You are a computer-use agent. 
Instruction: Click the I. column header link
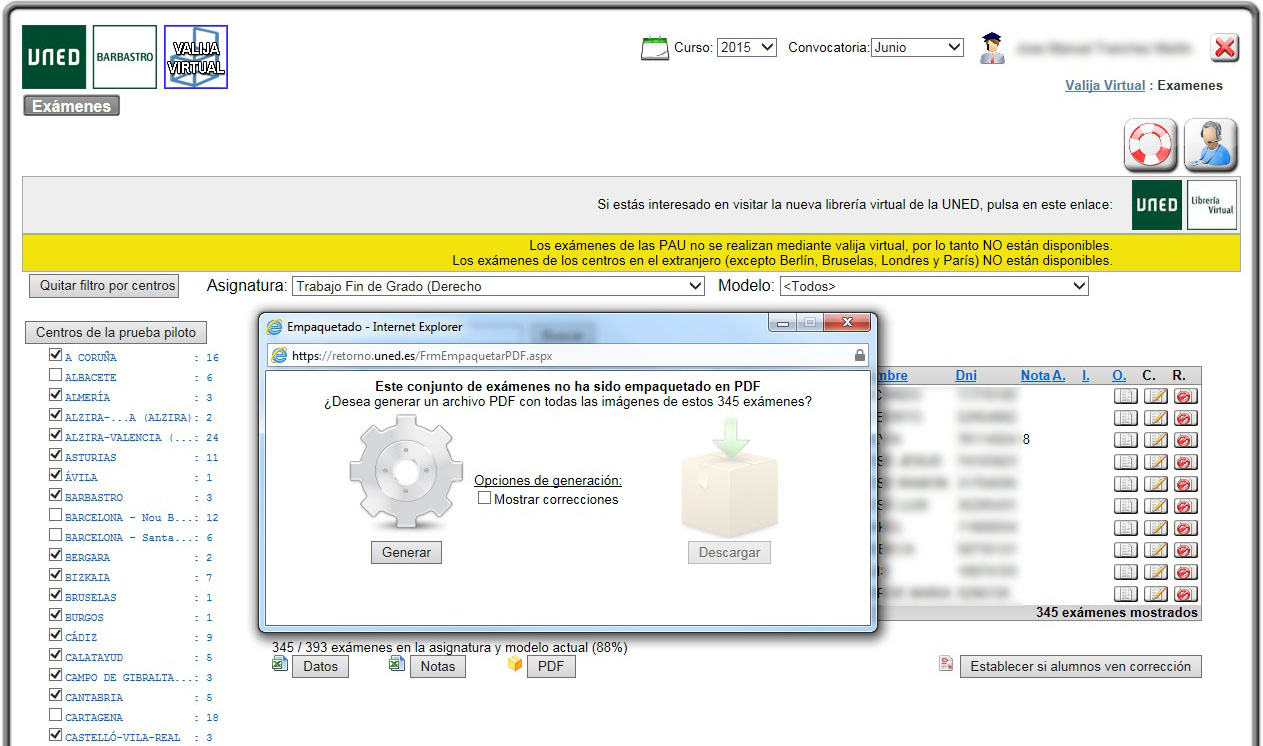[x=1086, y=376]
